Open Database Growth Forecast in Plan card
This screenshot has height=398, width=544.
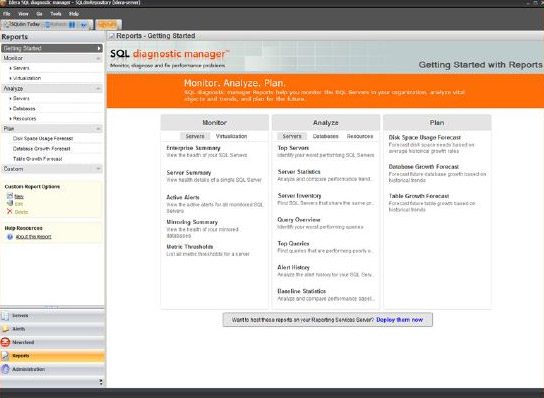click(424, 167)
